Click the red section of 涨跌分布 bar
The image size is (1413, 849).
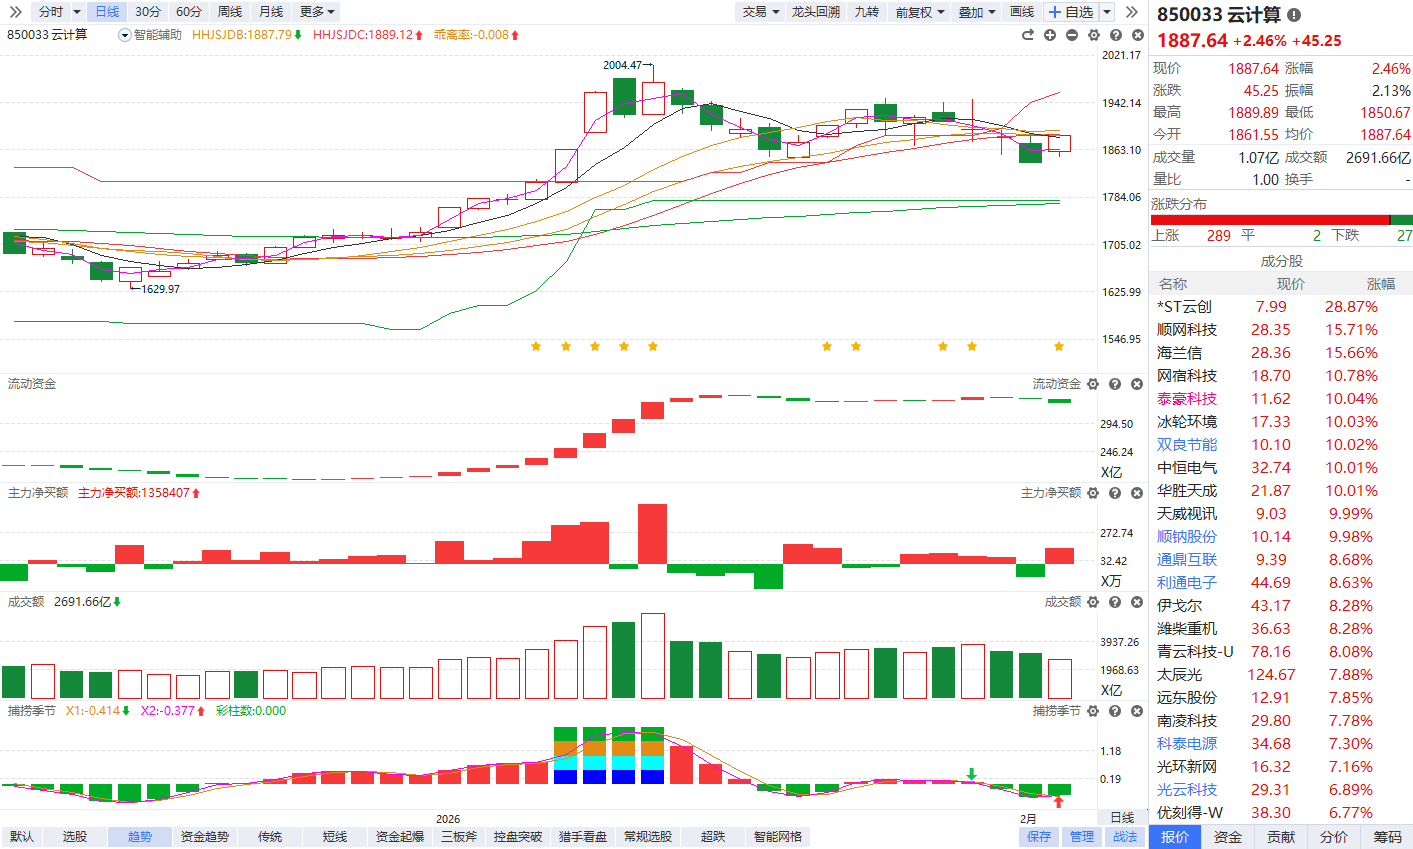(x=1268, y=220)
